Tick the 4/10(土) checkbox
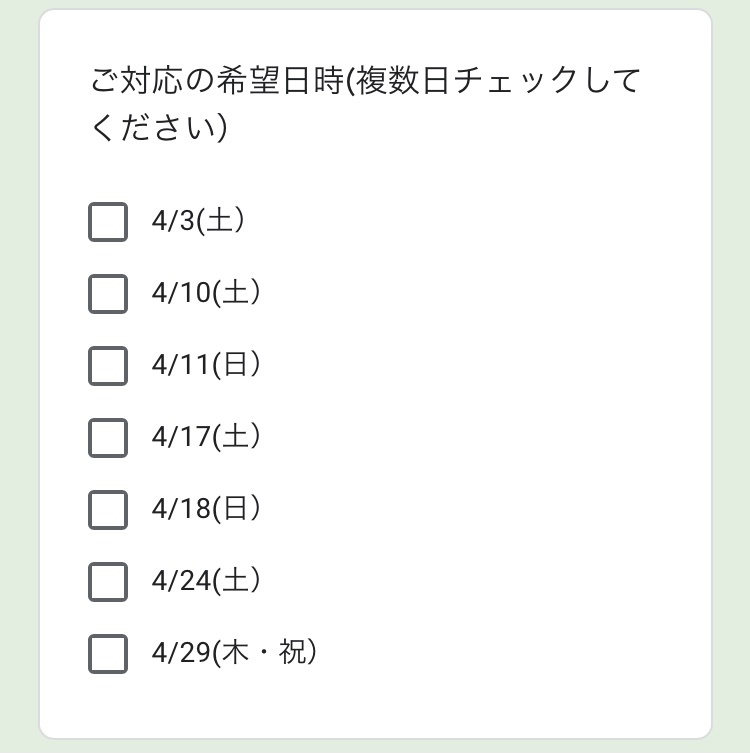Image resolution: width=750 pixels, height=753 pixels. tap(108, 294)
